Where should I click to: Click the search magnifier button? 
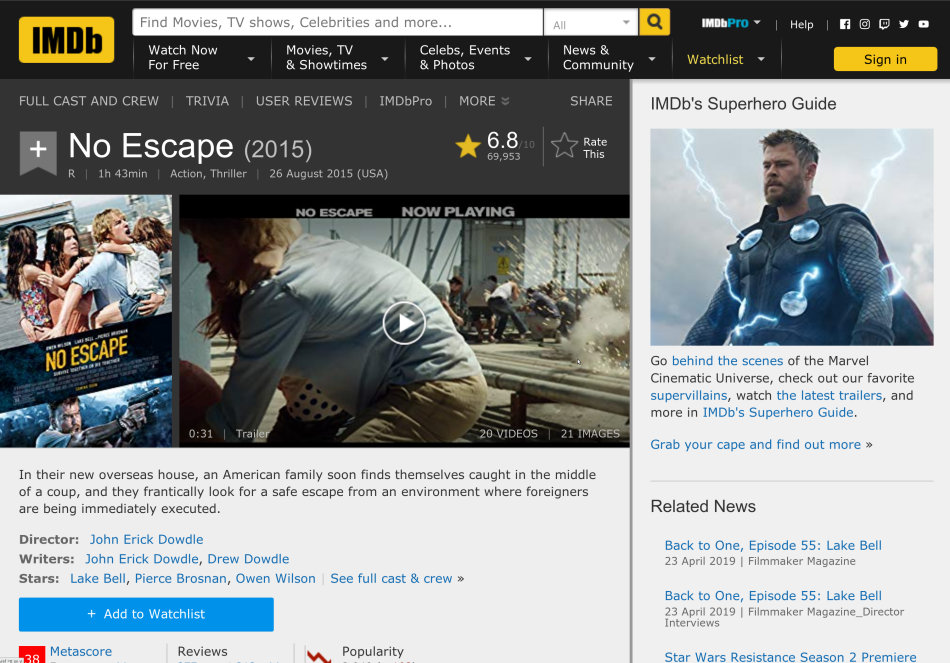click(x=654, y=22)
